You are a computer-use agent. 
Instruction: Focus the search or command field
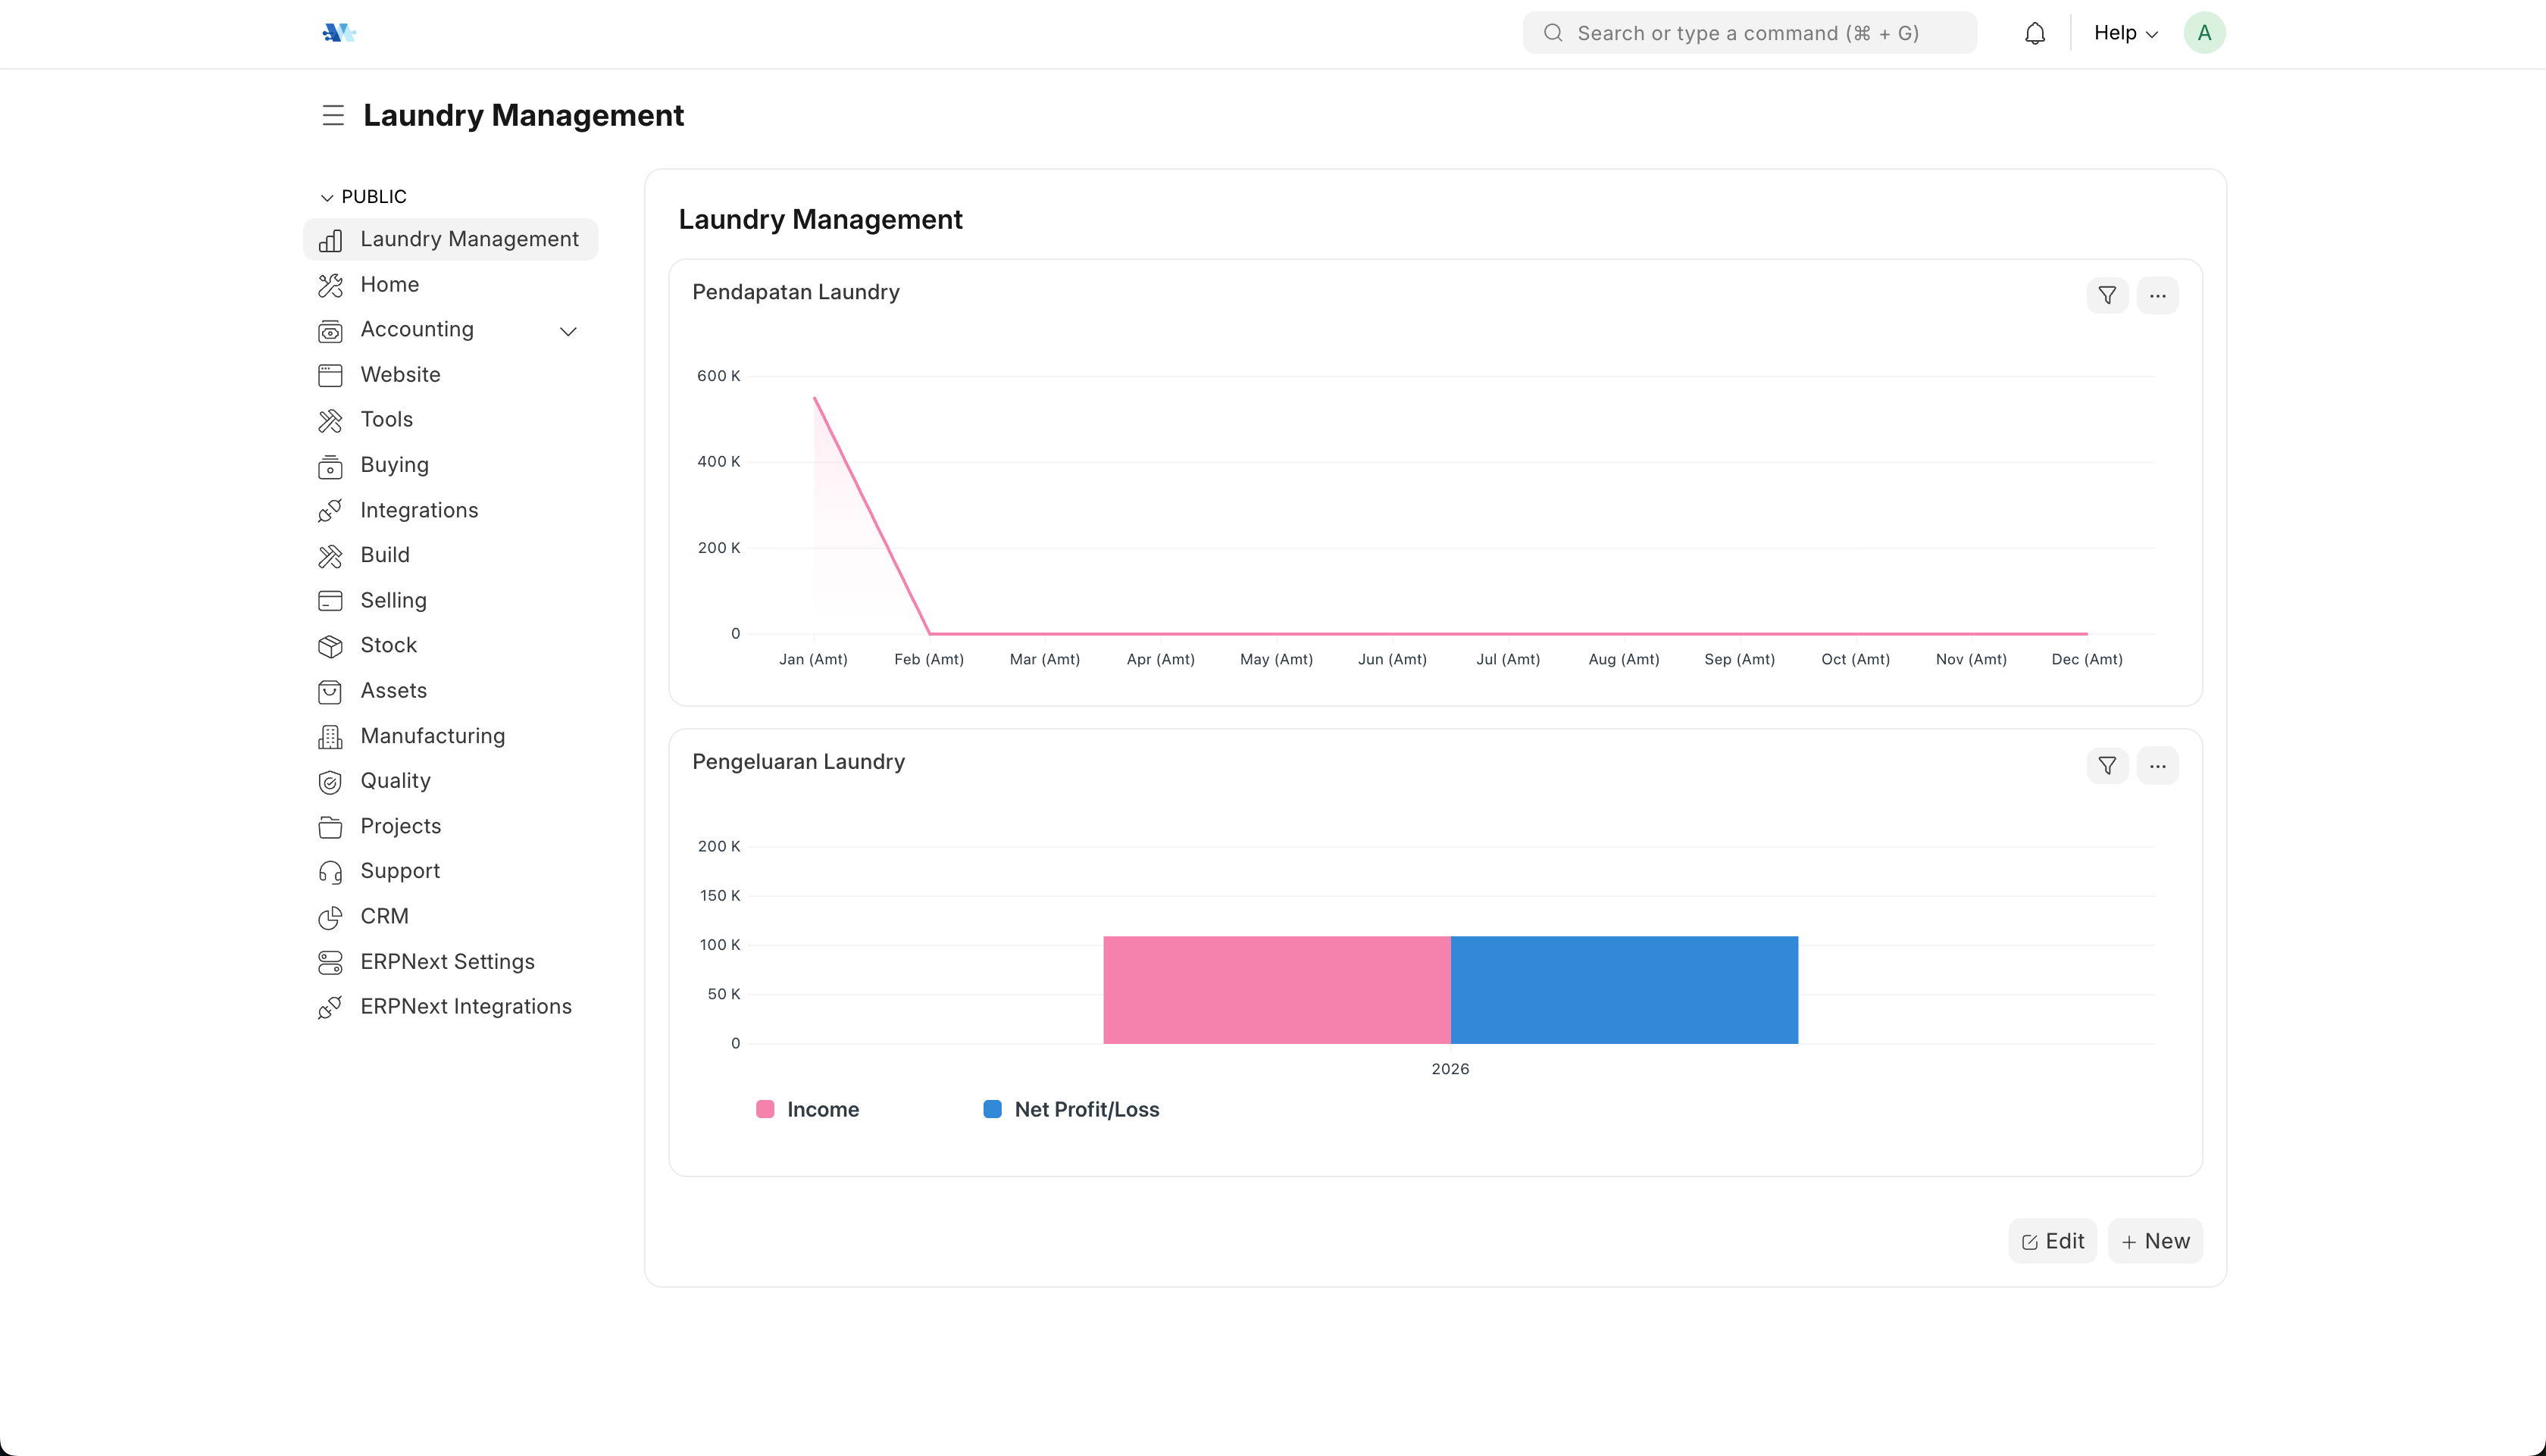click(x=1749, y=33)
